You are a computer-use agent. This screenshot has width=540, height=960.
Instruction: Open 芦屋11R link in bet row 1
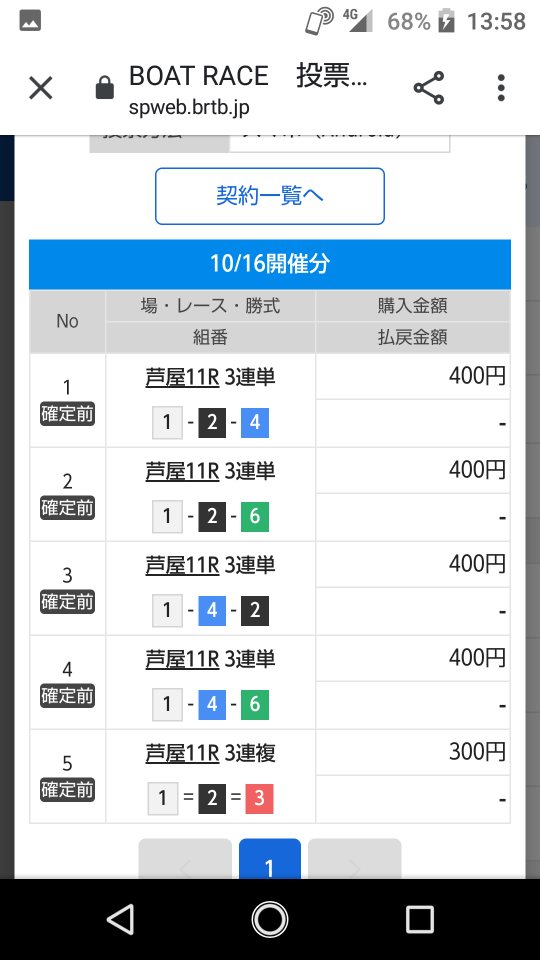pyautogui.click(x=182, y=377)
